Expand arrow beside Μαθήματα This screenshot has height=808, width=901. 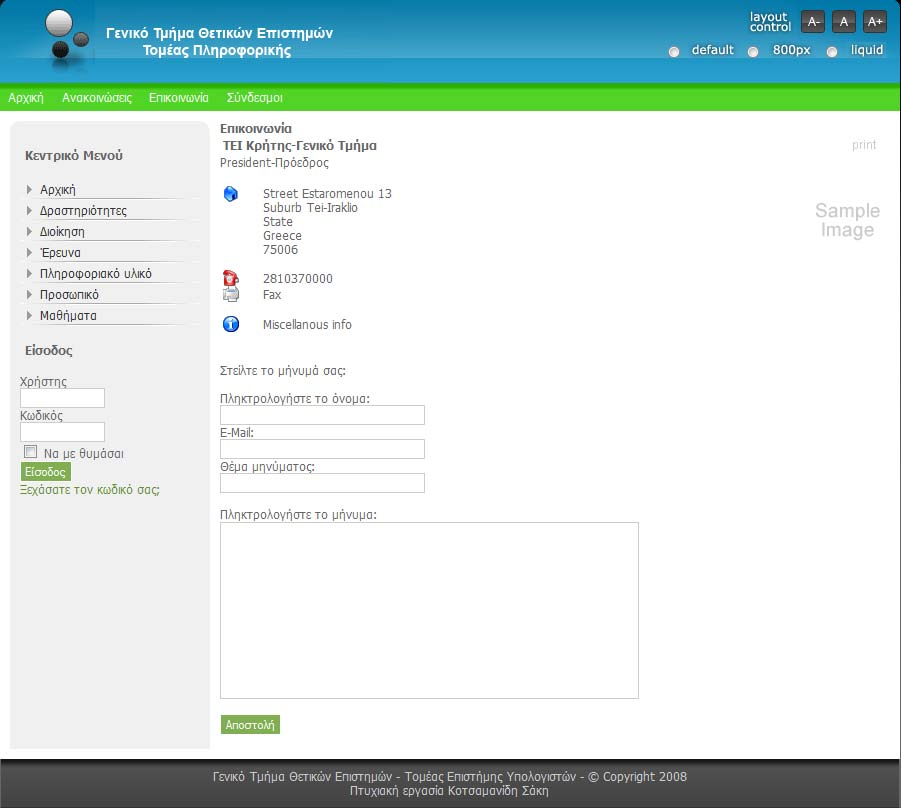click(29, 315)
